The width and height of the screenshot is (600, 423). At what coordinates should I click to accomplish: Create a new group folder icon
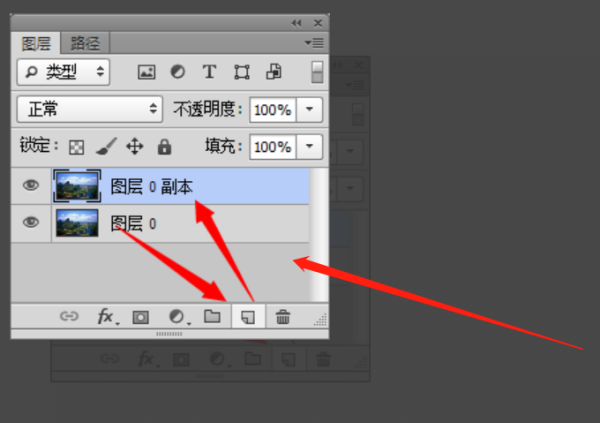pyautogui.click(x=212, y=316)
